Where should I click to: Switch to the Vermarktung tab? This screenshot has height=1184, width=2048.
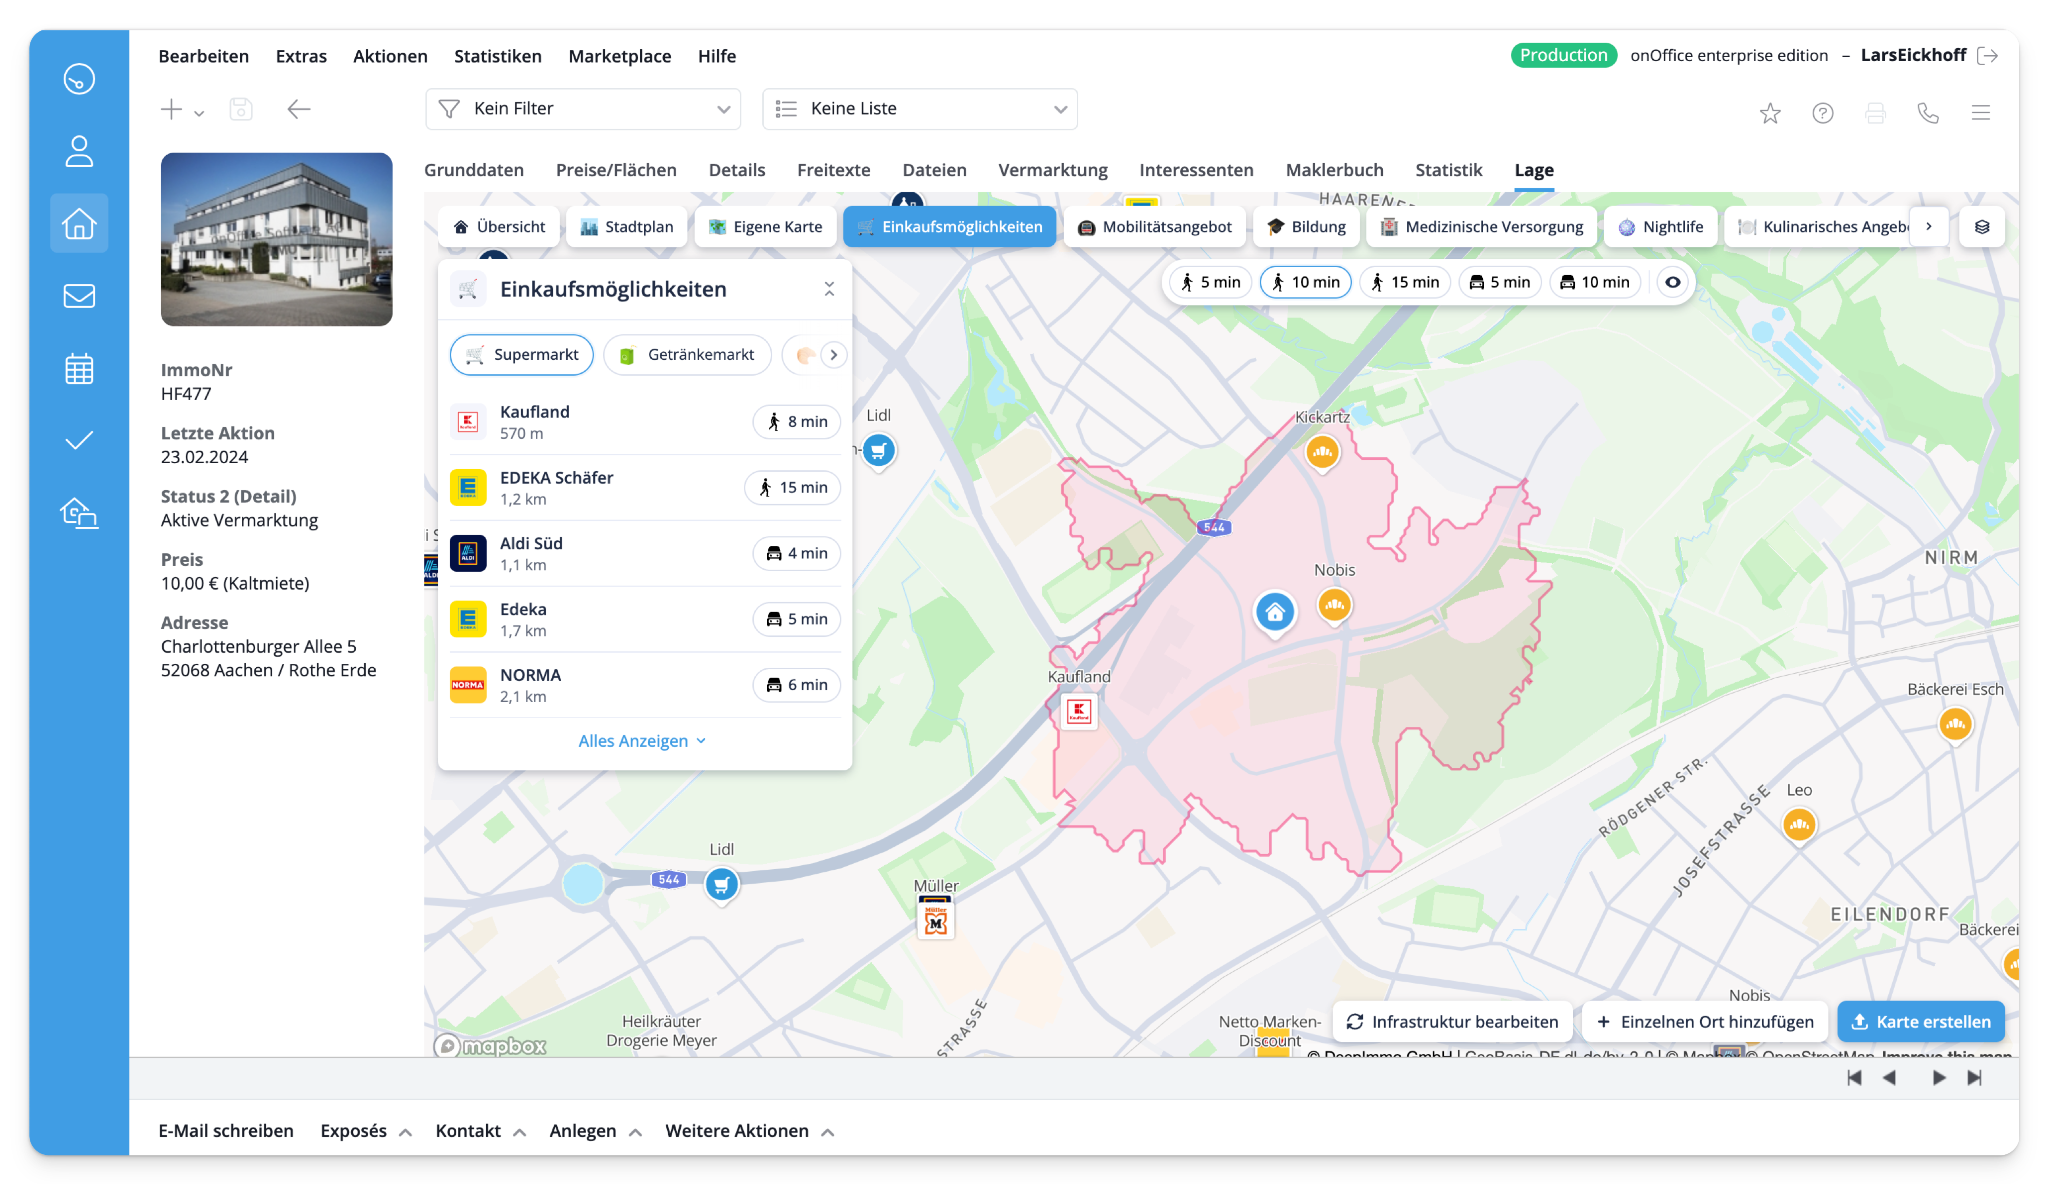tap(1052, 170)
